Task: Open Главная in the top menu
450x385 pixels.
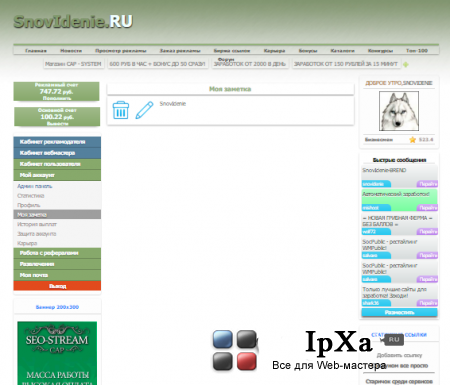Action: point(36,51)
